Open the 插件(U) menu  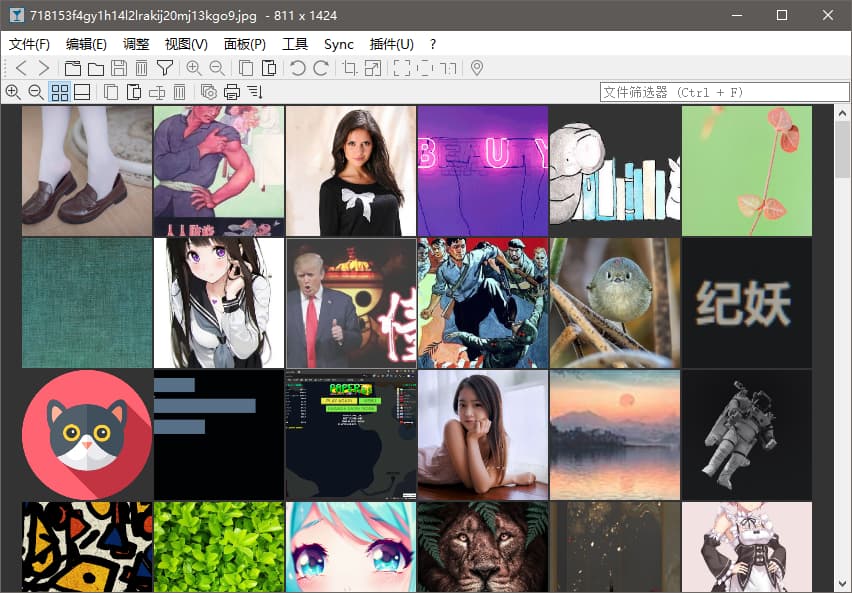391,44
